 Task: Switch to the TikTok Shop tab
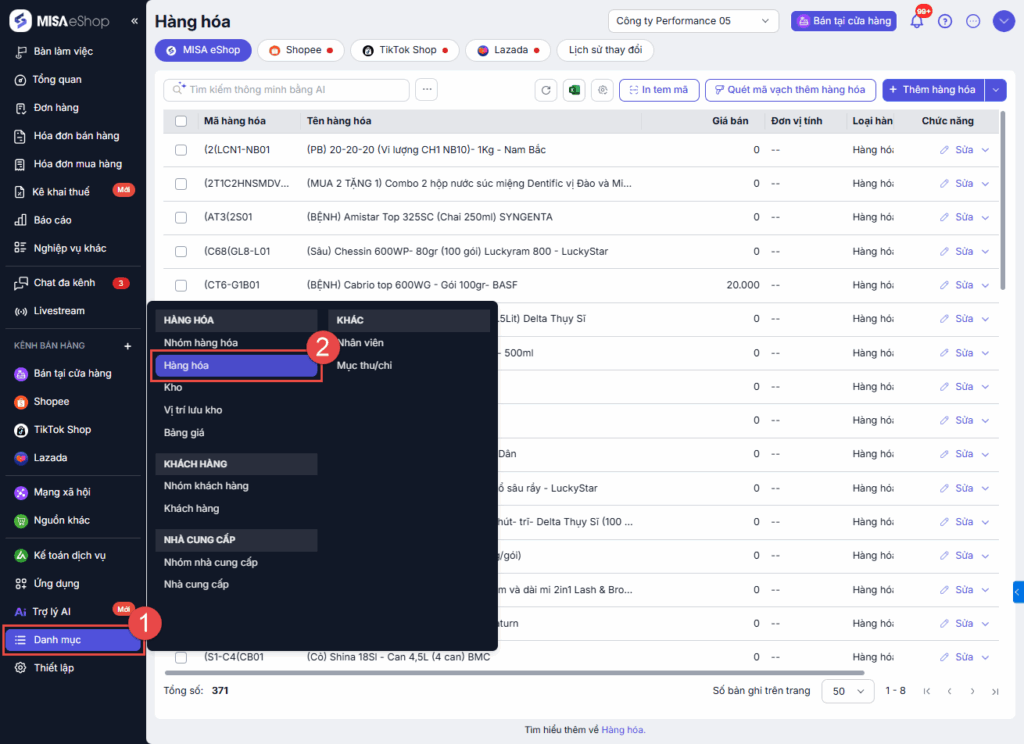point(405,50)
